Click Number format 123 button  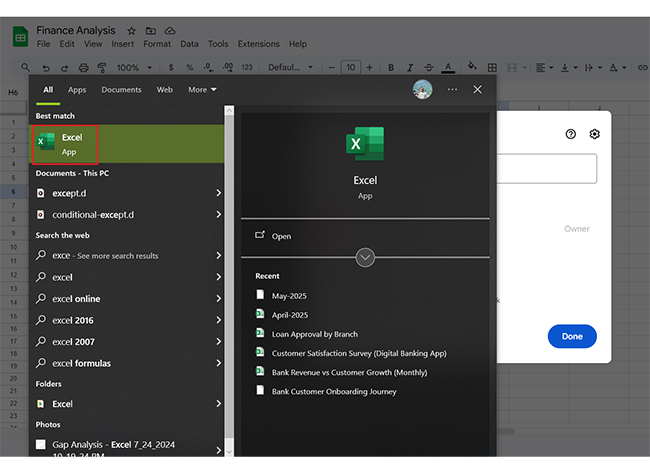[247, 68]
